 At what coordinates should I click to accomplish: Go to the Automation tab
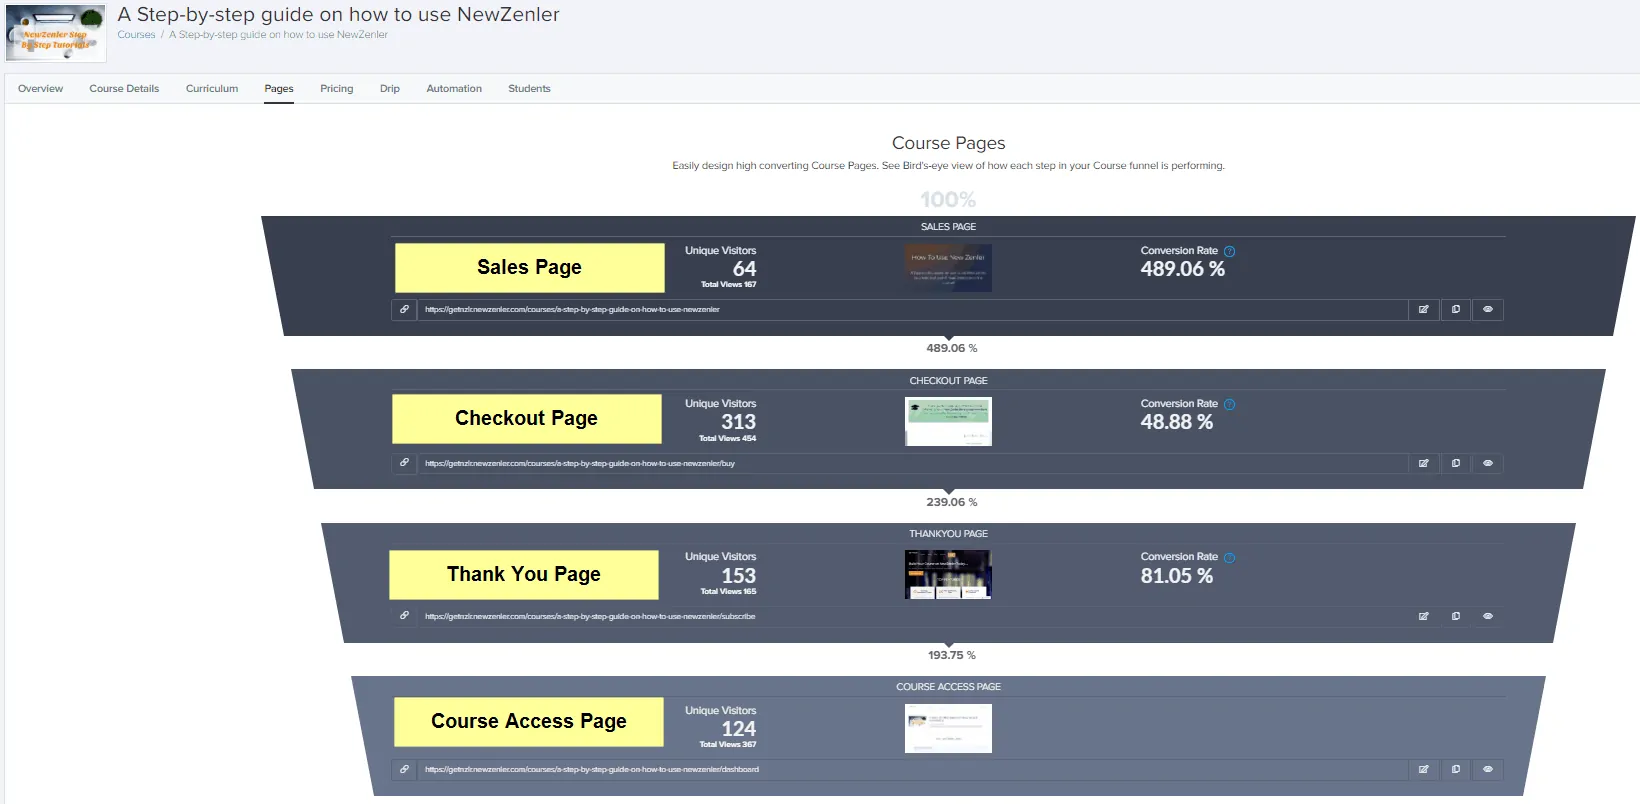[x=454, y=89]
